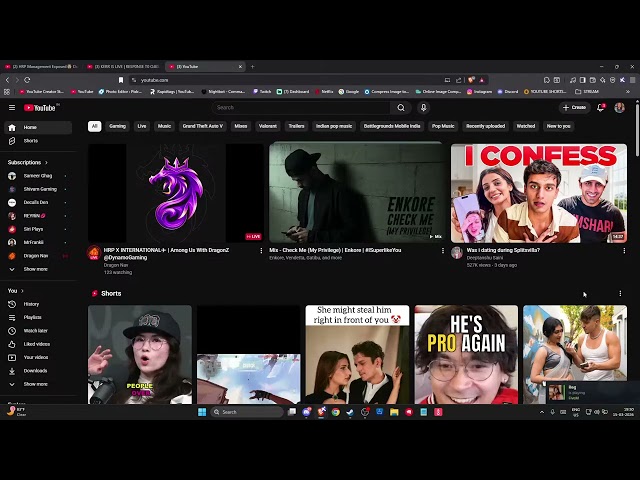Select Battlegrounds Mobile India chip
This screenshot has height=480, width=640.
pyautogui.click(x=392, y=126)
